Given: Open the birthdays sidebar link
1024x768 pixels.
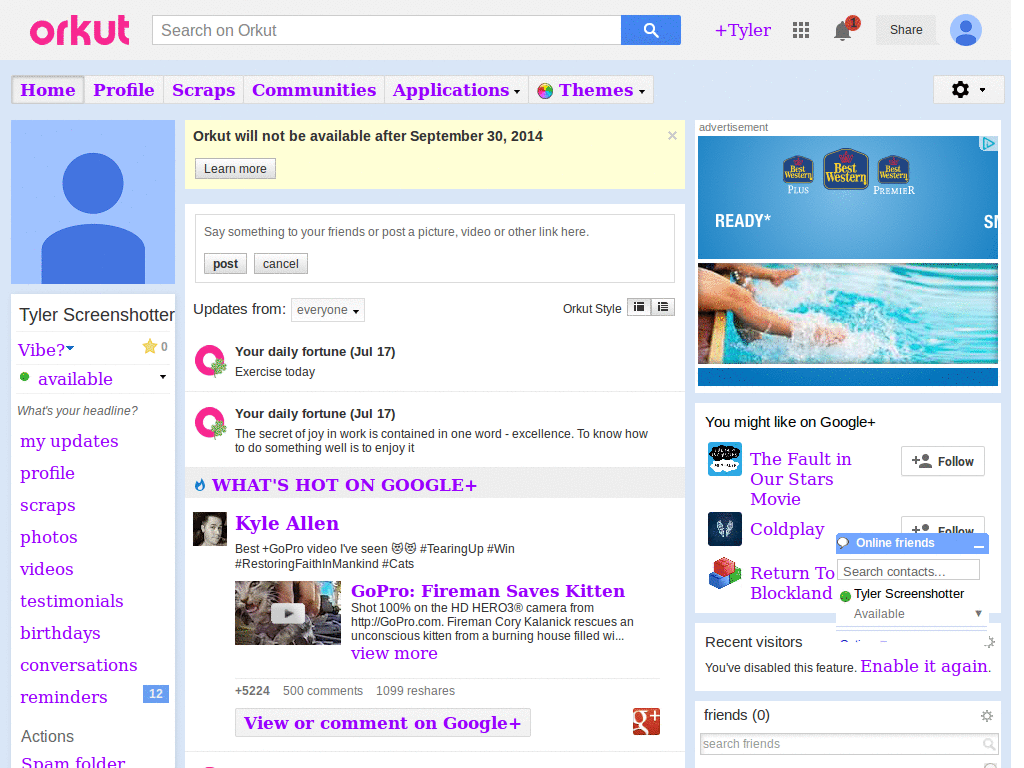Looking at the screenshot, I should point(60,633).
